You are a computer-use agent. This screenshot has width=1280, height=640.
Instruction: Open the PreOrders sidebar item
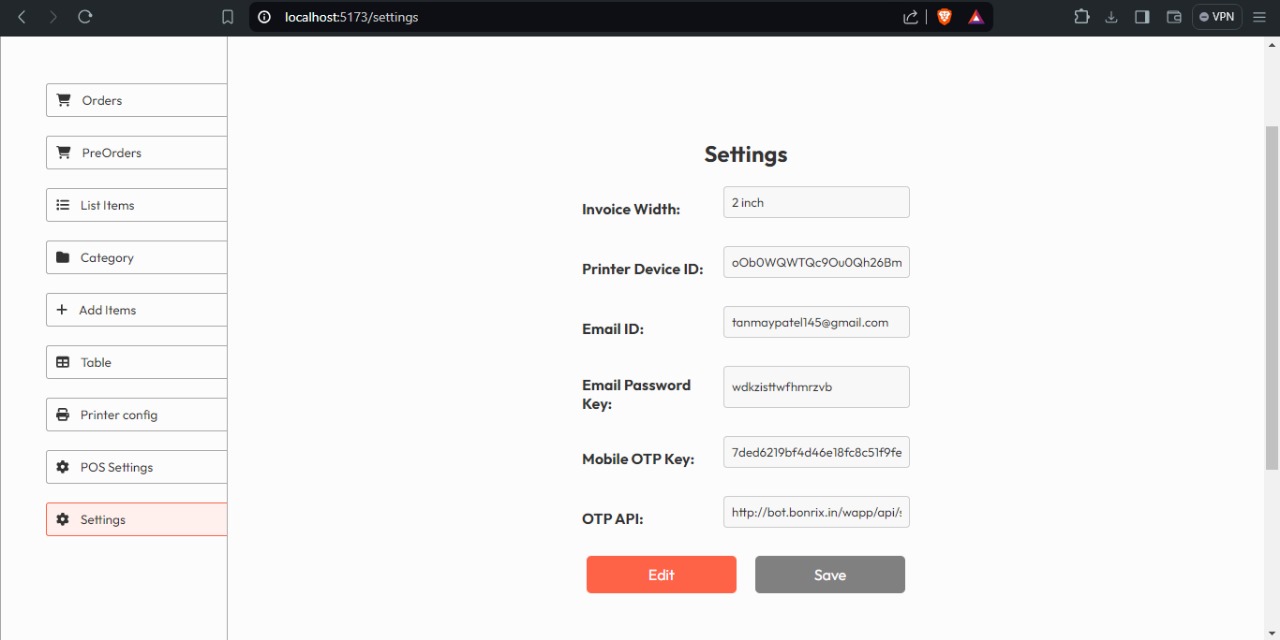tap(137, 153)
